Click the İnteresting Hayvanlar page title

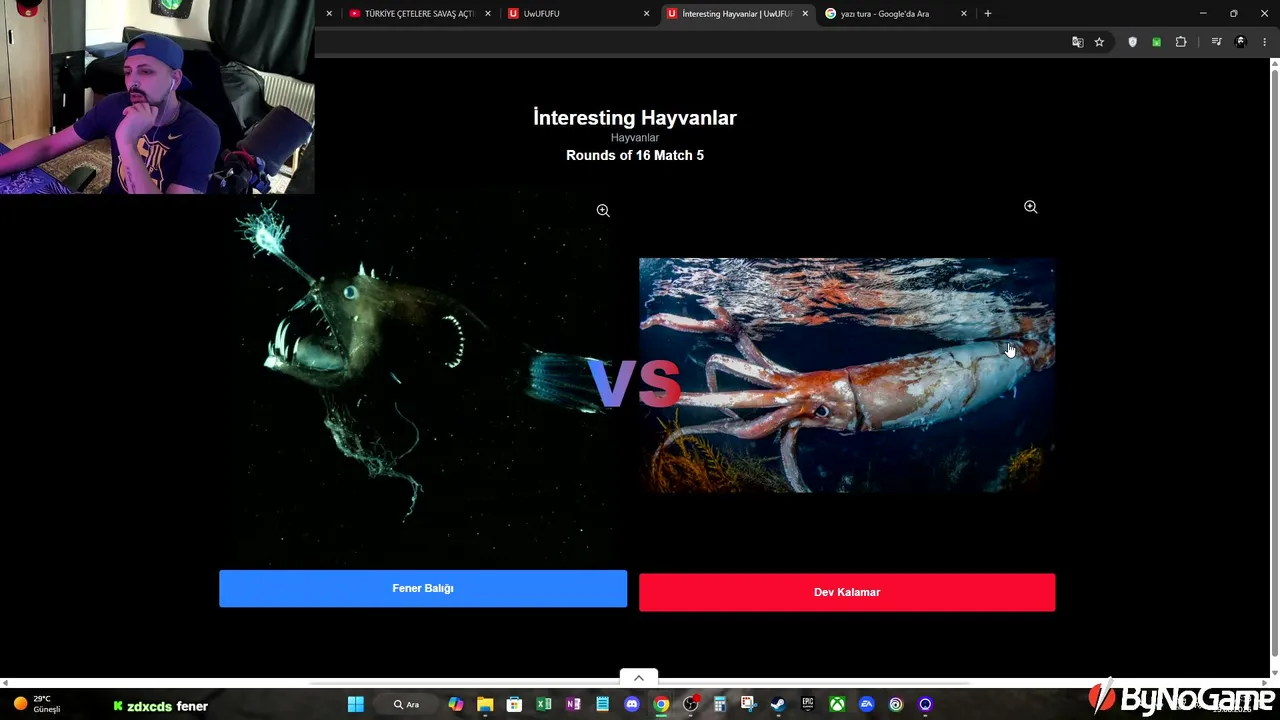[x=635, y=118]
